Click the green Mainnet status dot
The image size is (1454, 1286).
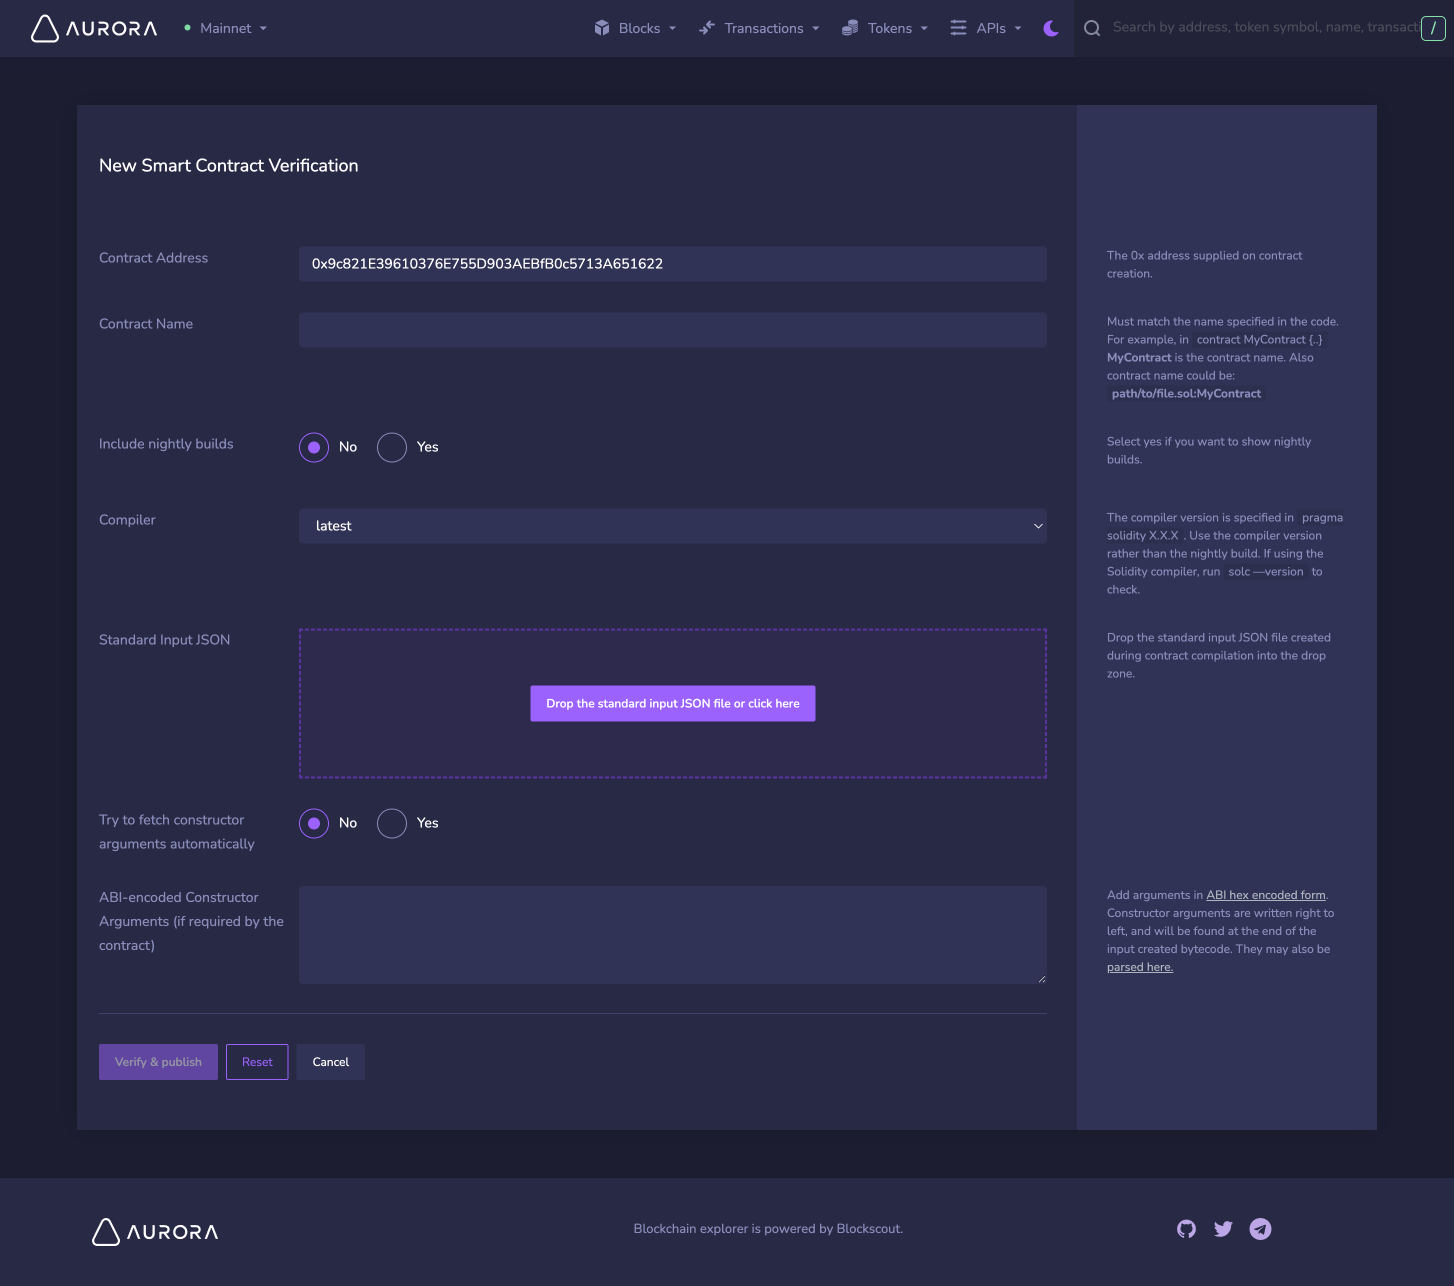tap(187, 28)
